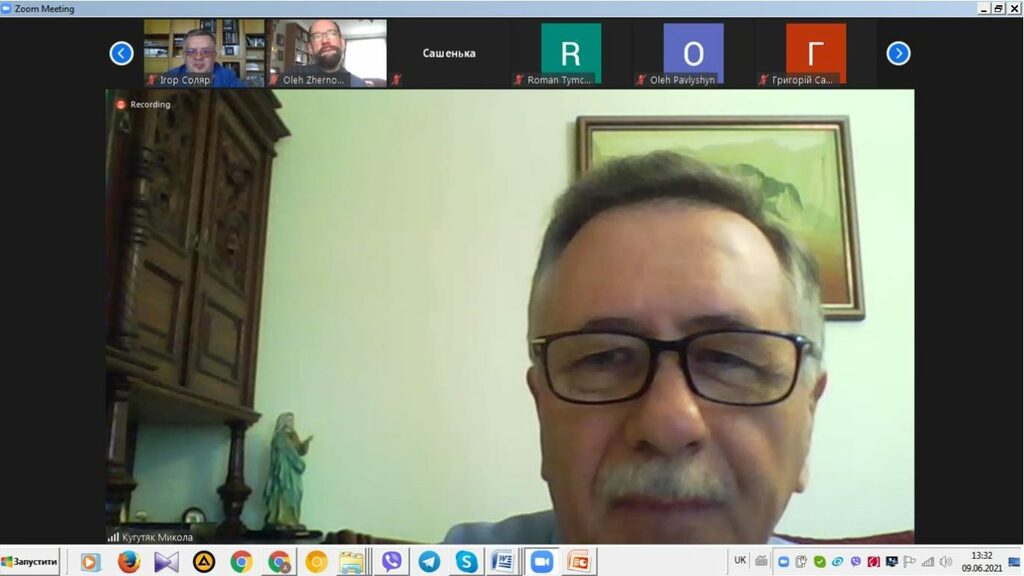Select Oleh Zherno's video thumbnail
The image size is (1024, 576).
coord(327,52)
